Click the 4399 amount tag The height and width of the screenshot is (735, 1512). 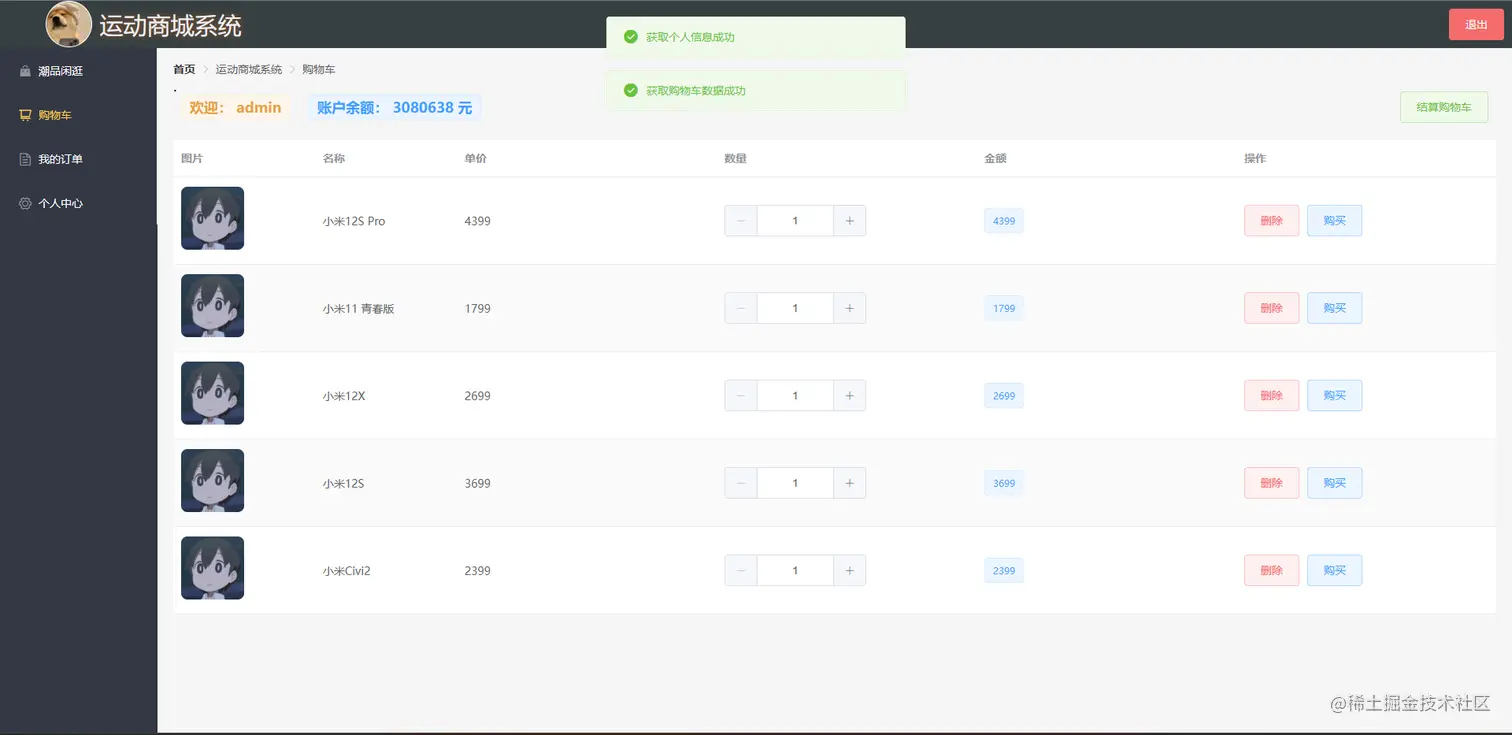click(x=1004, y=221)
